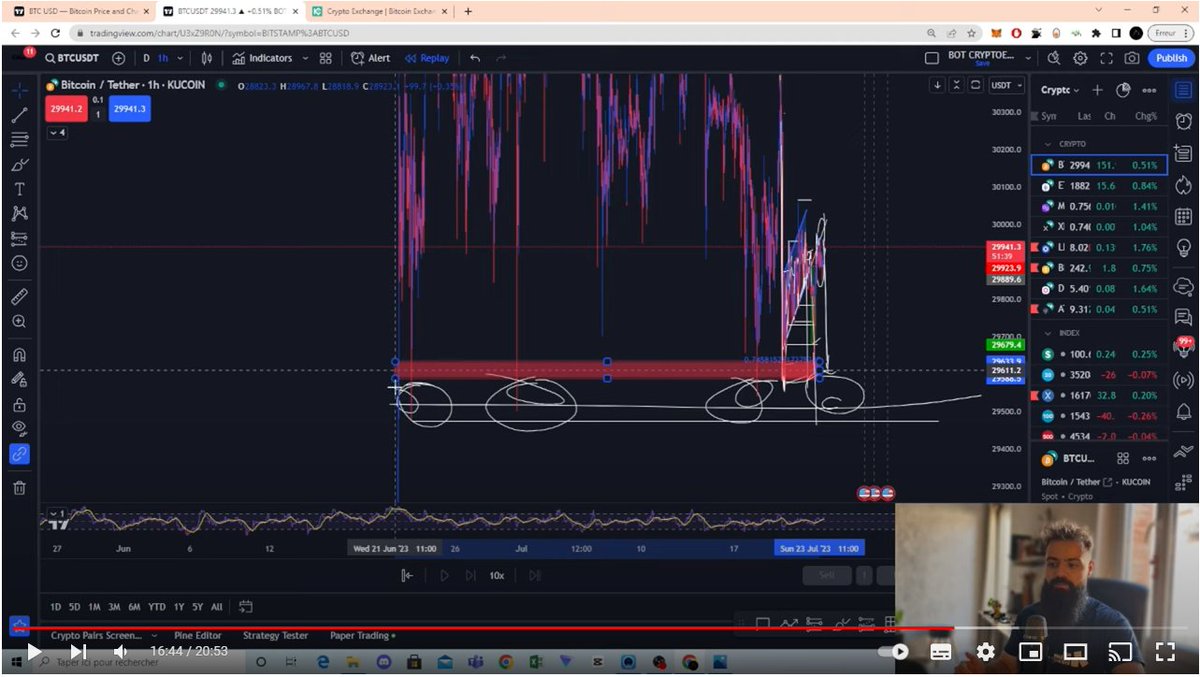Publish the trading idea
Screen dimensions: 1200x677
1171,58
